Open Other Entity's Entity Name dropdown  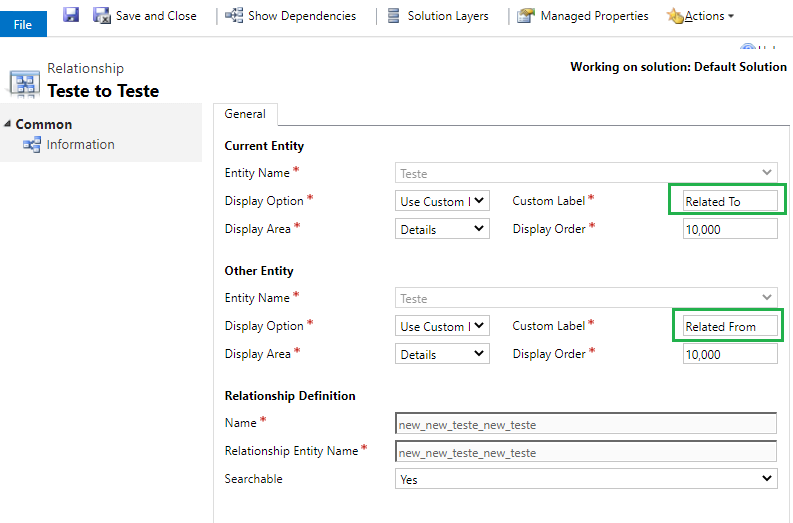[586, 298]
